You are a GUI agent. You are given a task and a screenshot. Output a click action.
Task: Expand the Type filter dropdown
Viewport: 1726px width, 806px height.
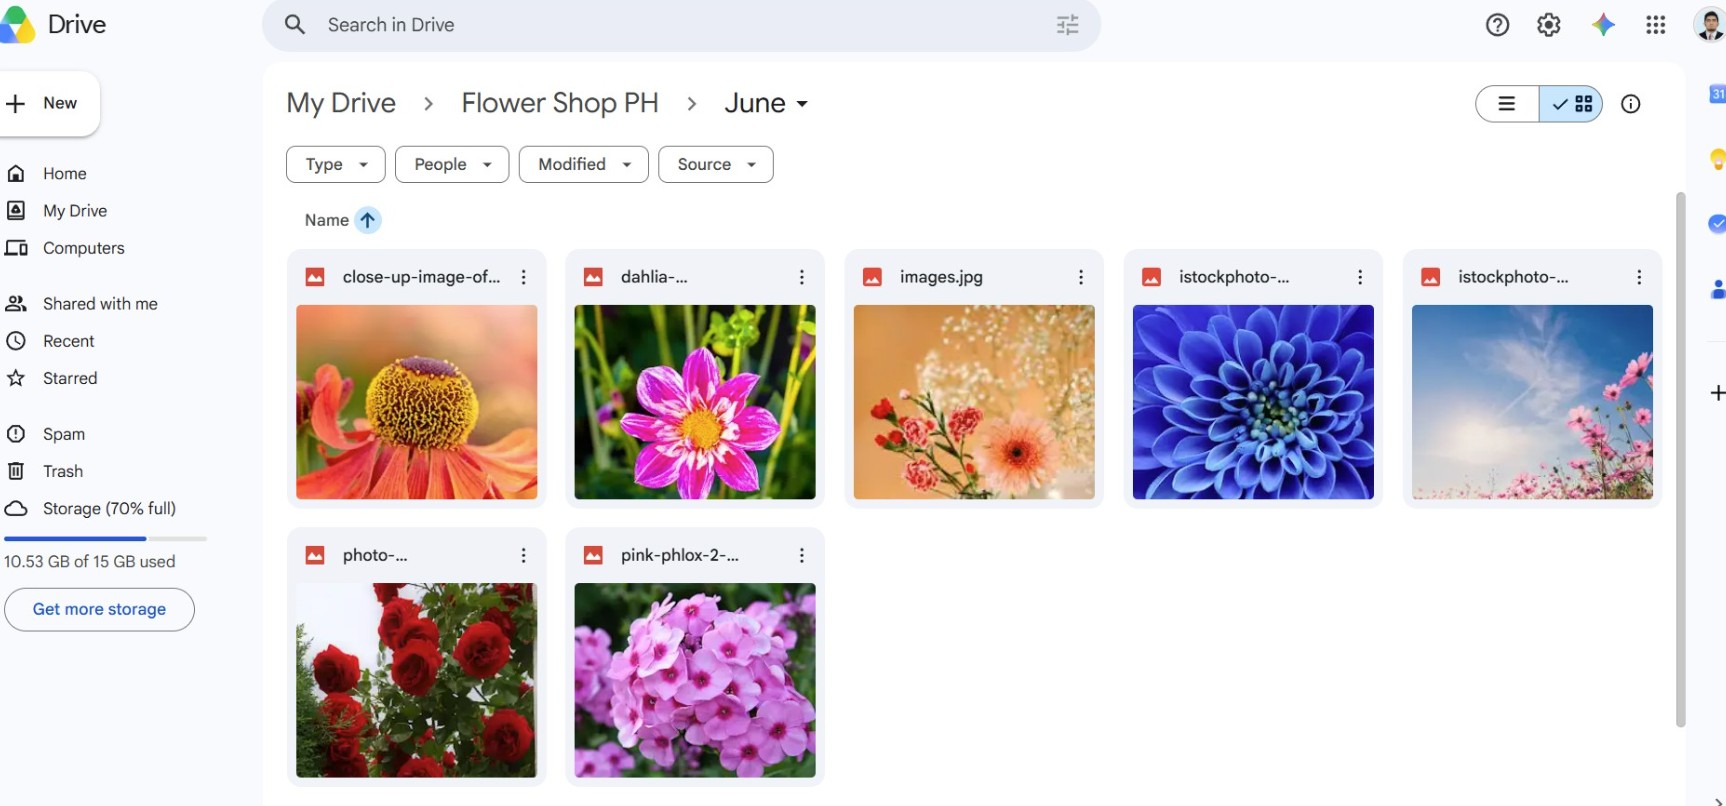(x=336, y=164)
